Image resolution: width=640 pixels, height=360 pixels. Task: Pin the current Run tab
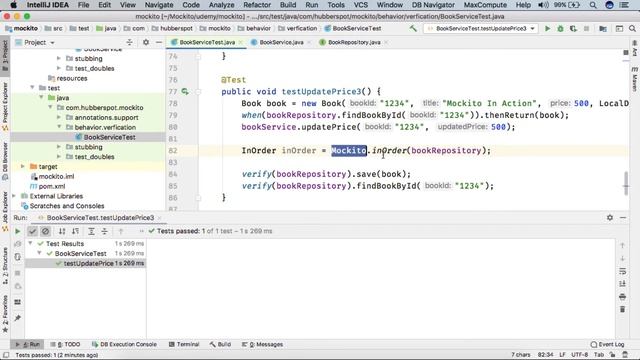tap(18, 318)
